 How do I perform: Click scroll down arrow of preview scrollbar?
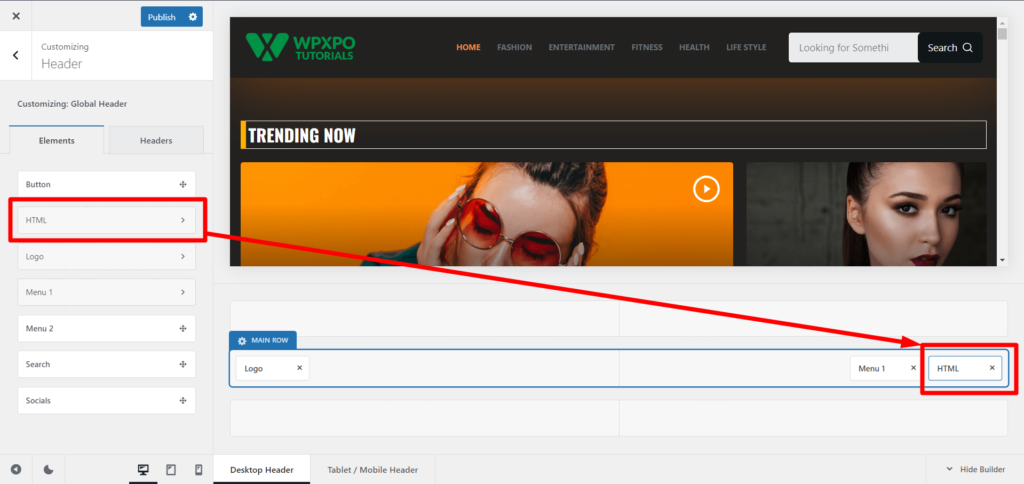(x=1002, y=260)
